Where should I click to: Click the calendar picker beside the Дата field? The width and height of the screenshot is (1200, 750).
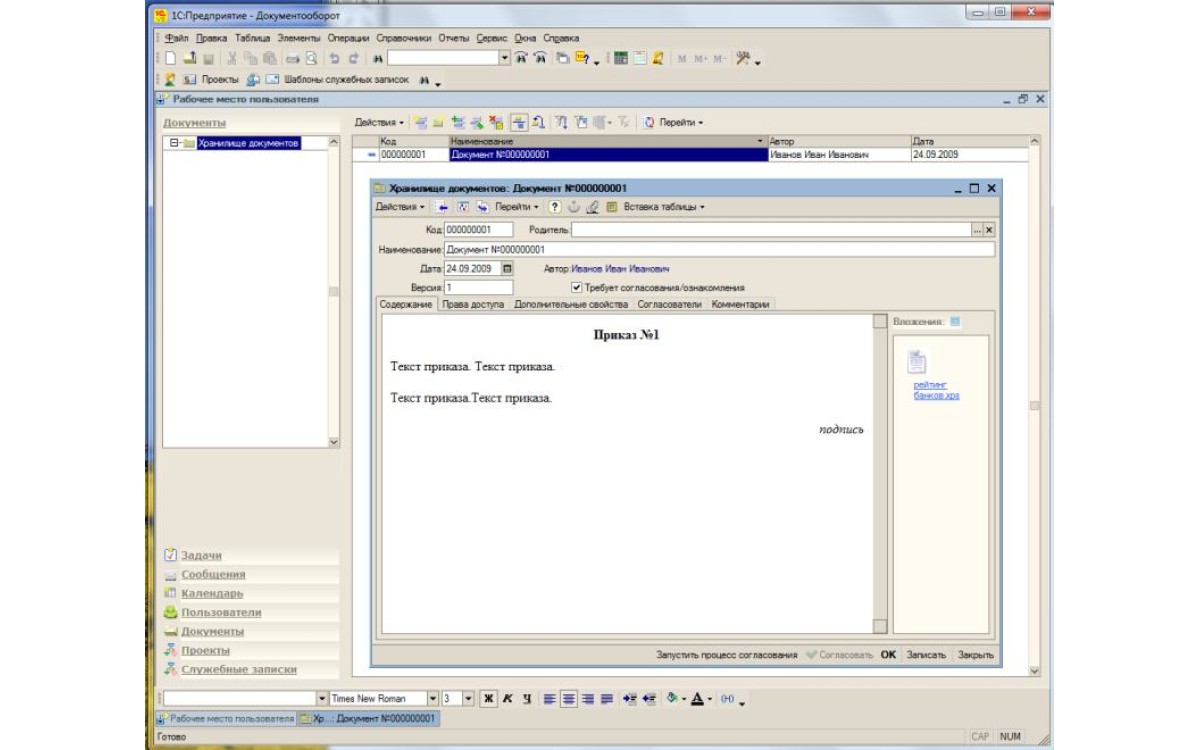coord(506,269)
